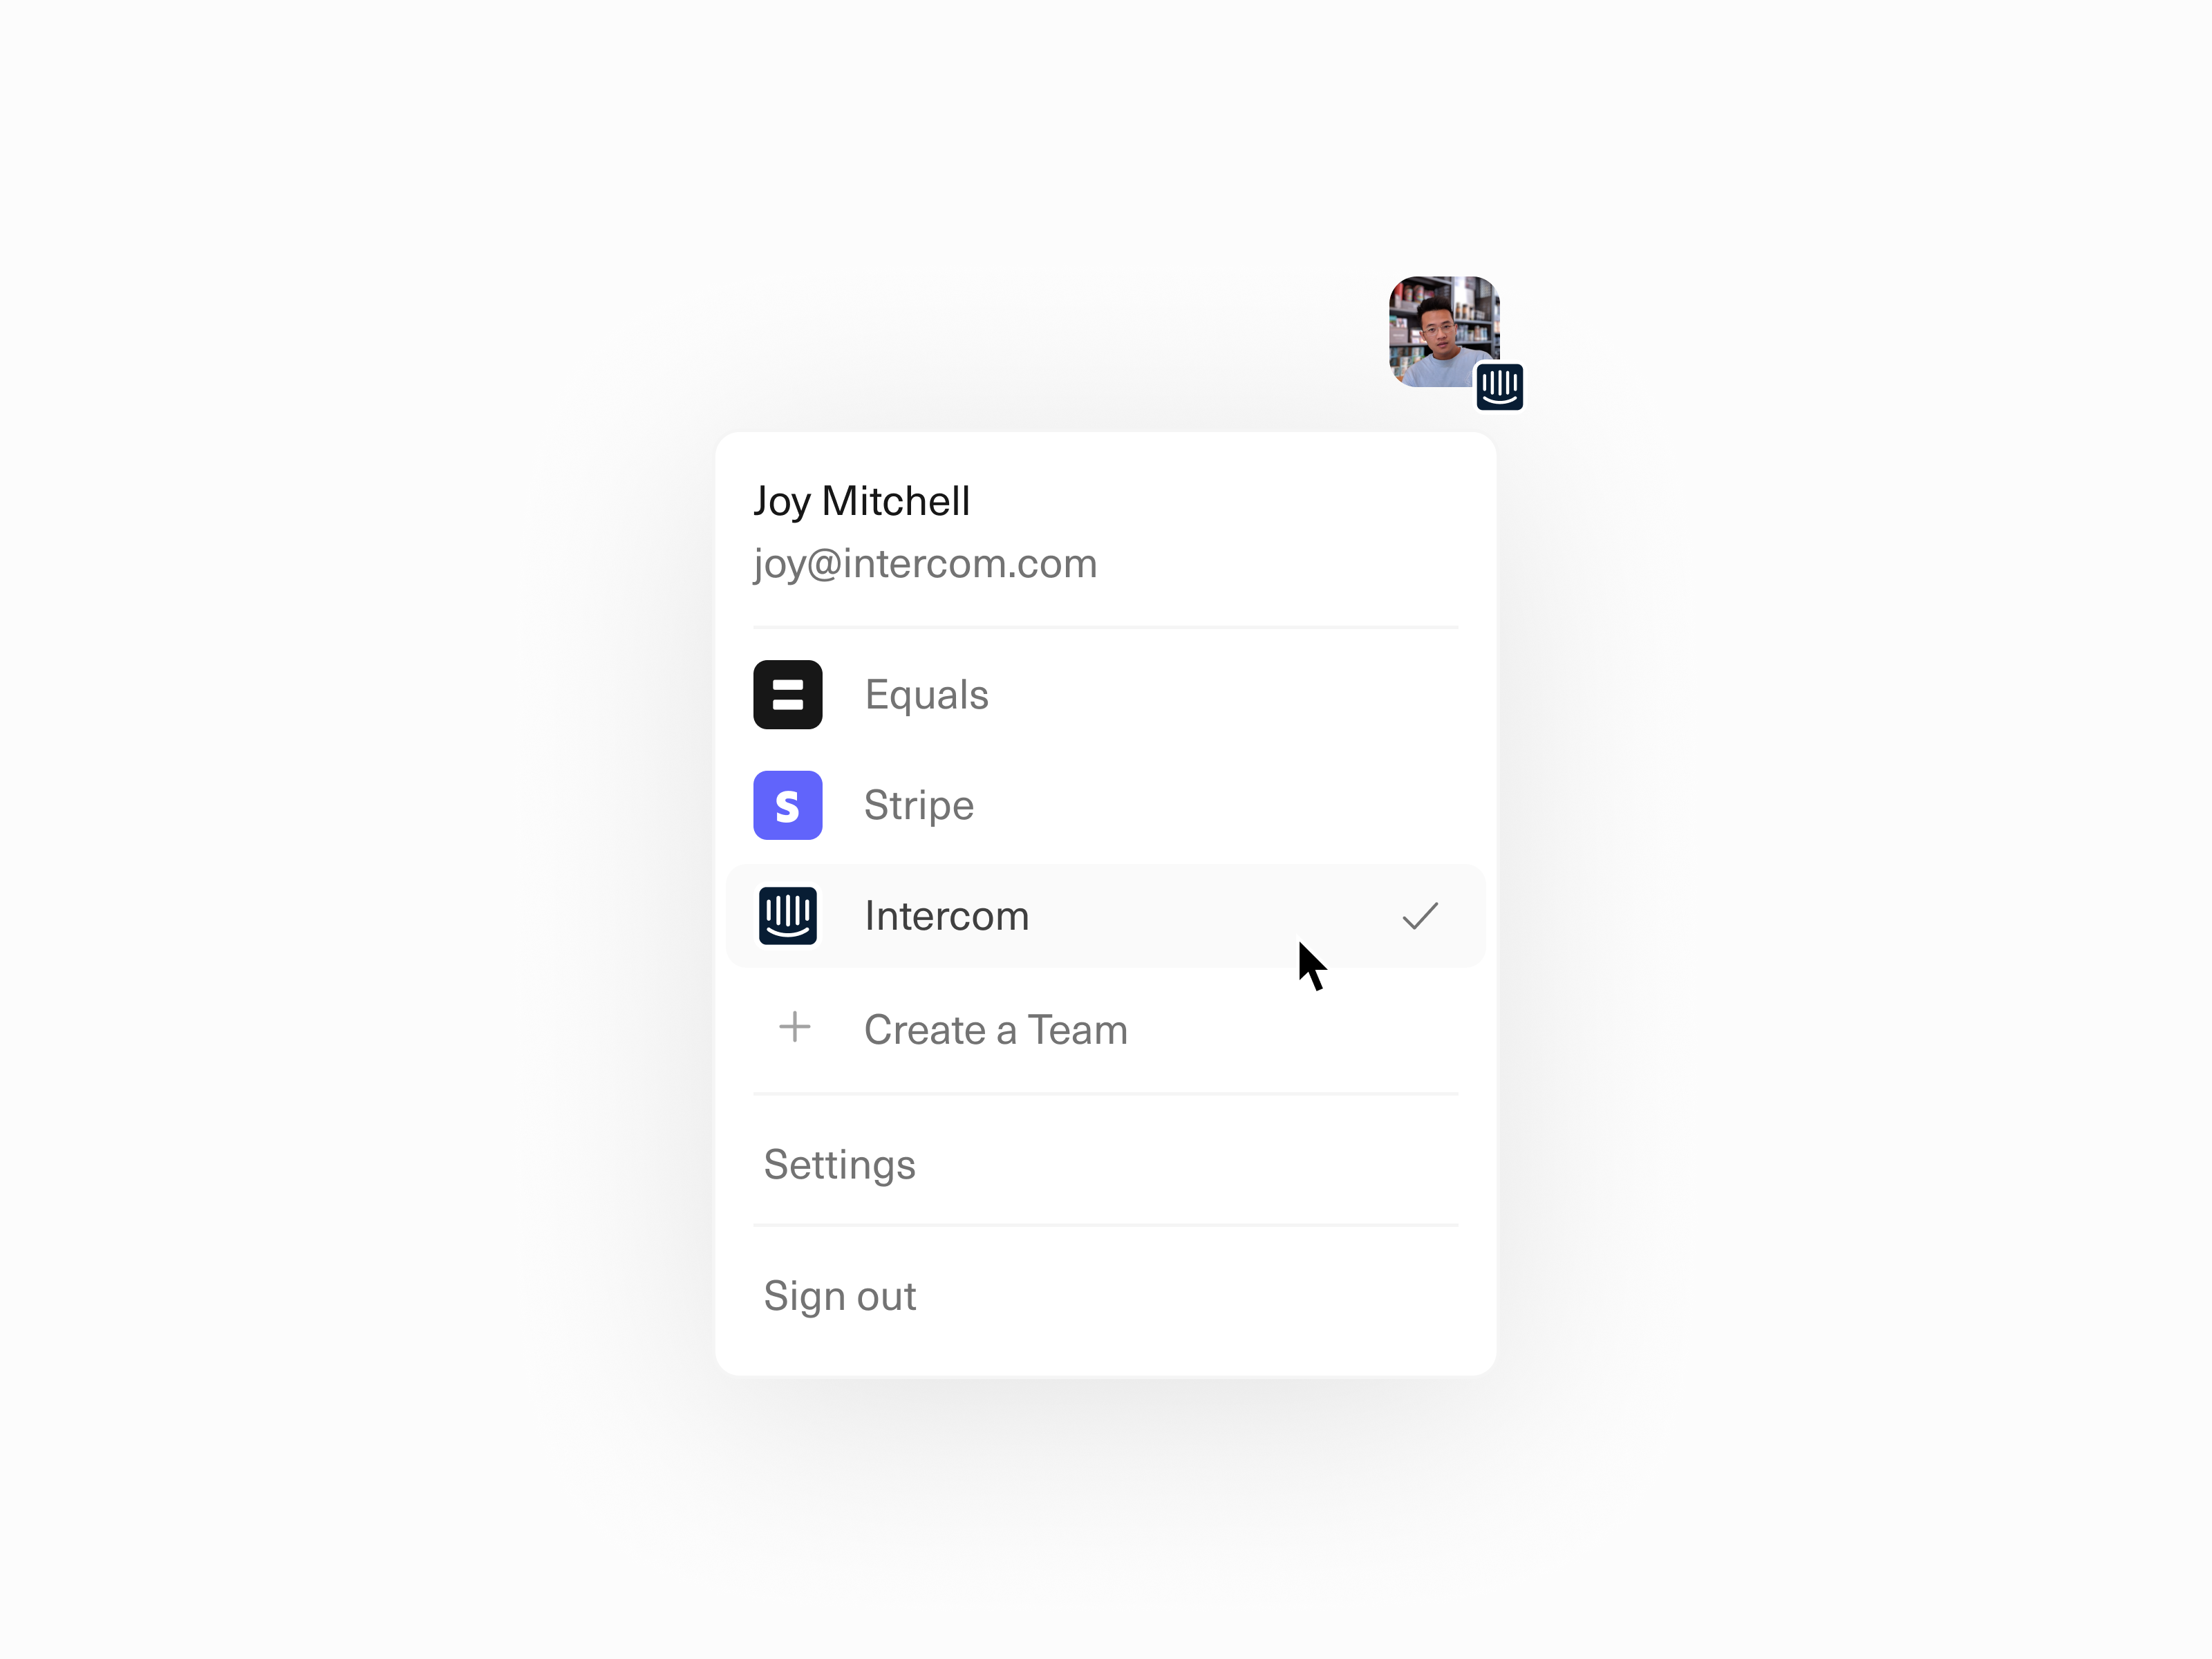Click the plus icon beside Create a Team
This screenshot has width=2212, height=1659.
click(x=795, y=1027)
